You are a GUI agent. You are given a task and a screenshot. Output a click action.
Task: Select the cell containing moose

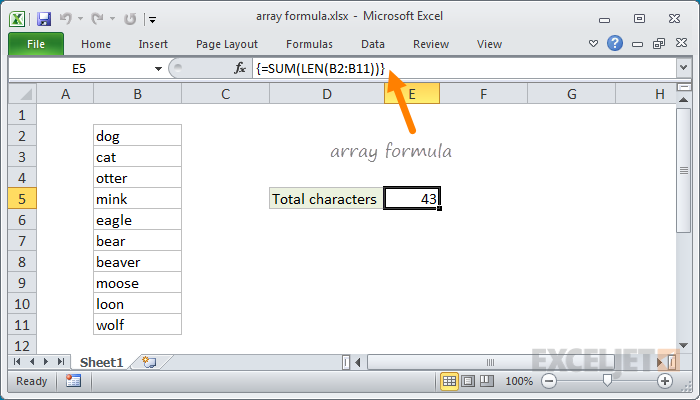138,283
